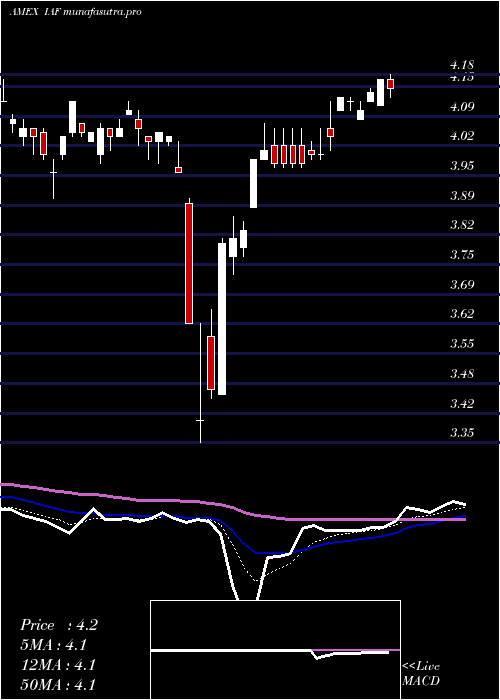Viewport: 500px width, 700px height.
Task: Click the last red candle near 4.15
Action: pos(391,84)
